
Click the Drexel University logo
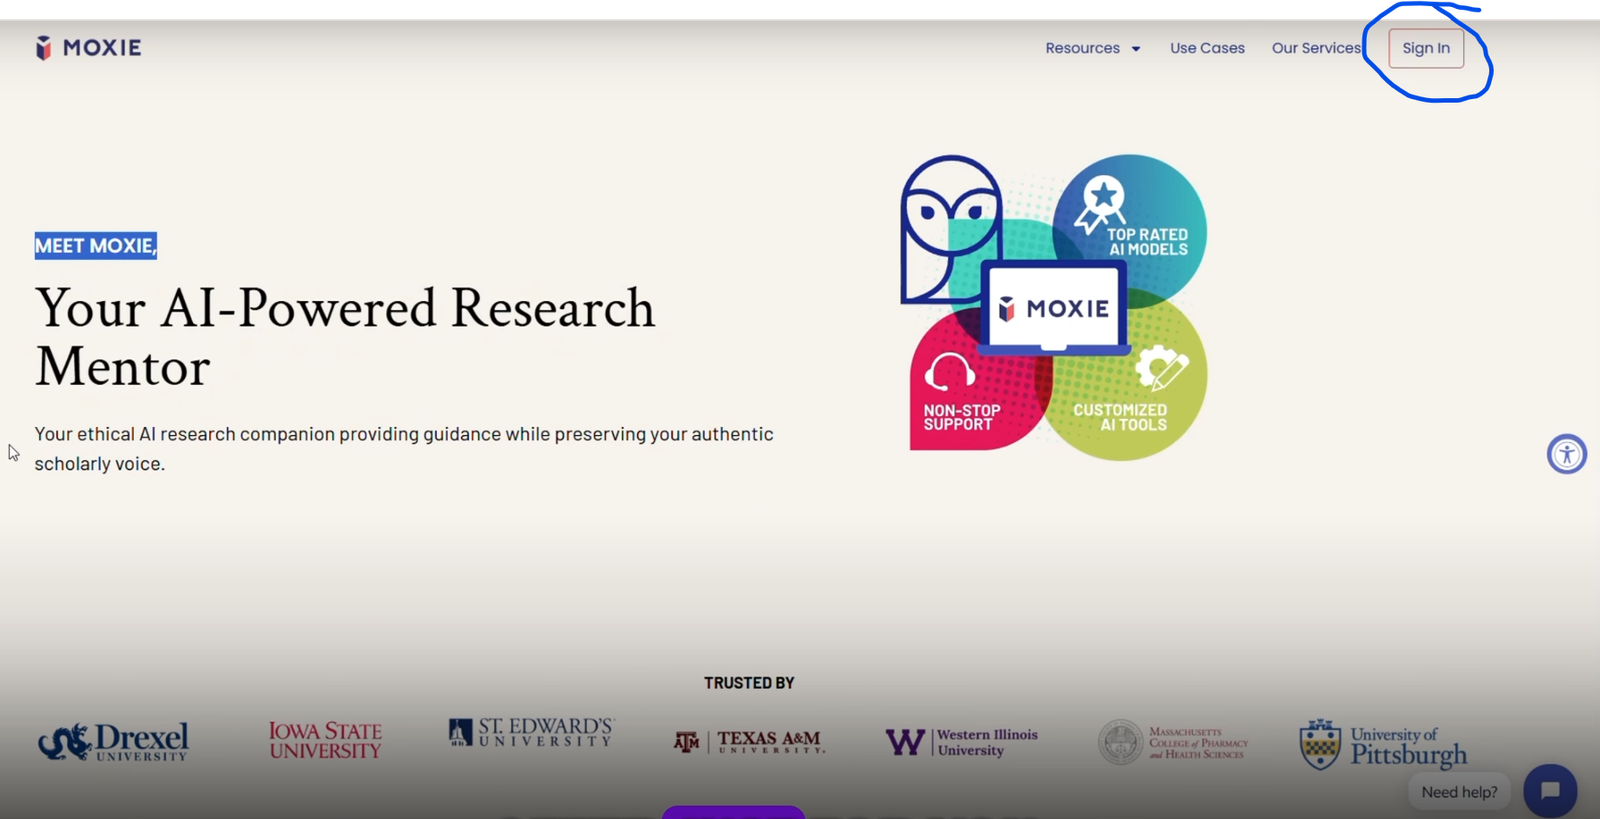(113, 742)
